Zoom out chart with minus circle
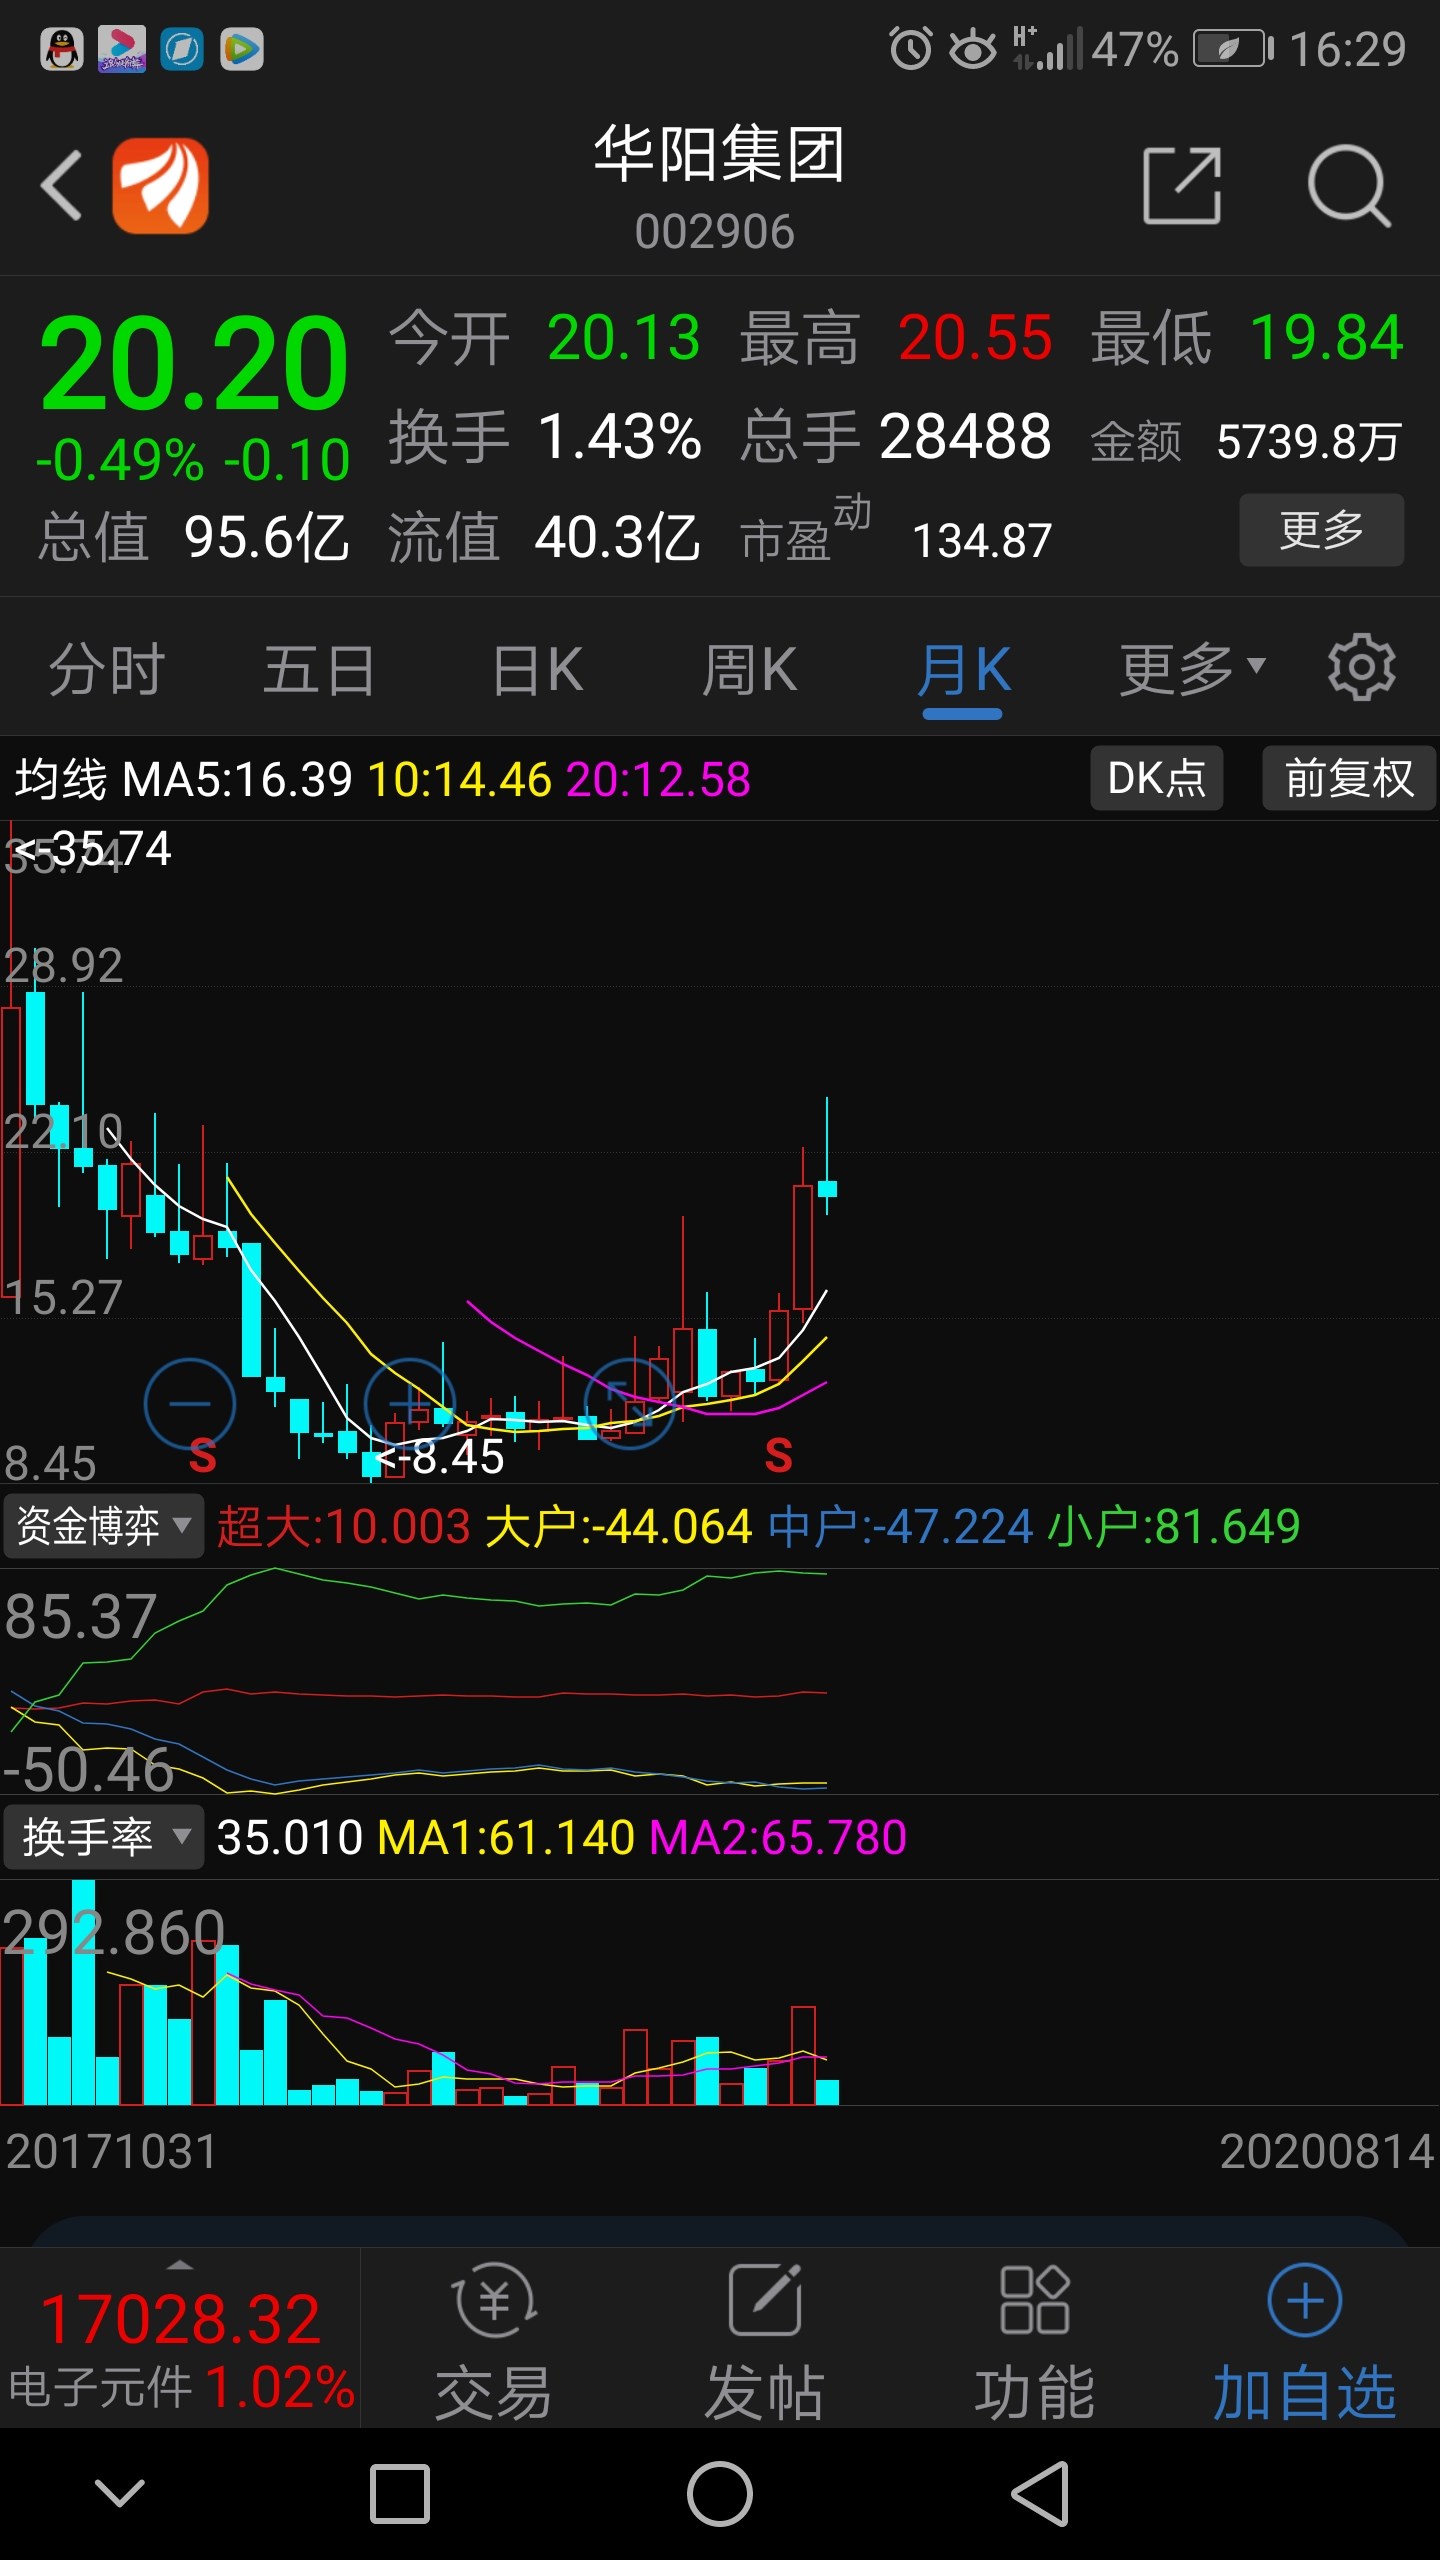Image resolution: width=1440 pixels, height=2560 pixels. pyautogui.click(x=189, y=1404)
